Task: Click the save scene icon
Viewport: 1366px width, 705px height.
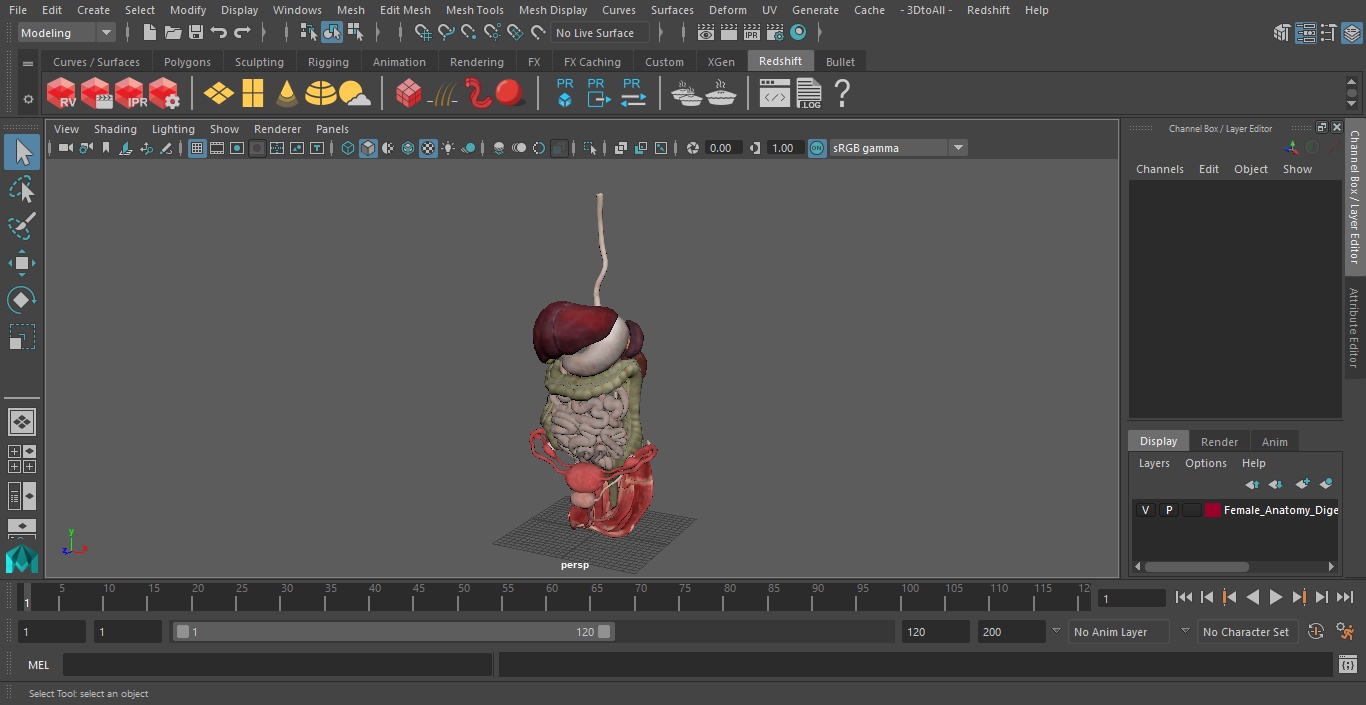Action: (x=196, y=33)
